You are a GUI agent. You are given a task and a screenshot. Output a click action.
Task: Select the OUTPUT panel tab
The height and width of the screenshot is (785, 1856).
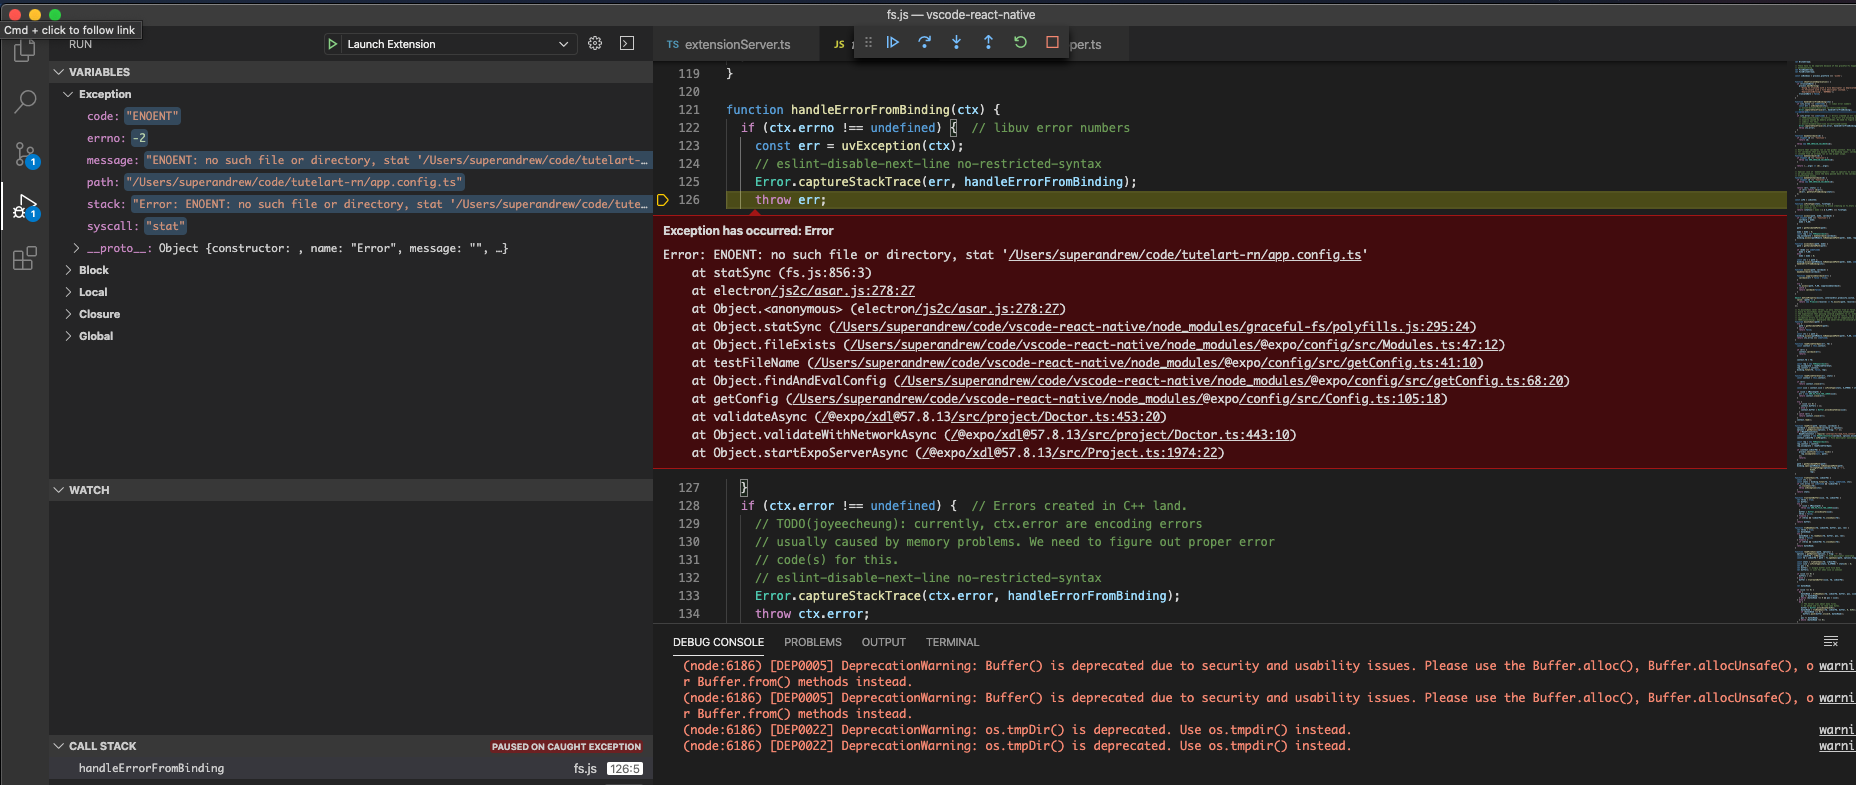[884, 642]
